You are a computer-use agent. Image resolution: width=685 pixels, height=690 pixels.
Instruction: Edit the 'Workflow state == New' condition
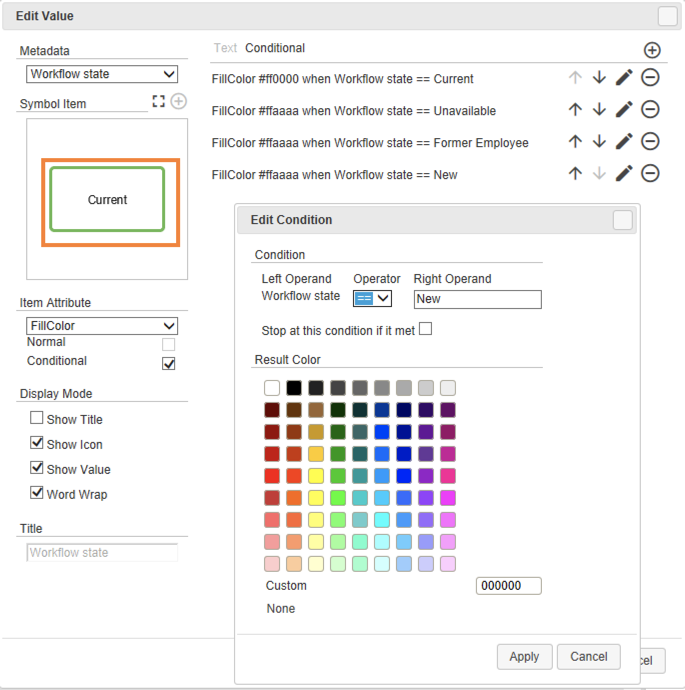point(624,174)
